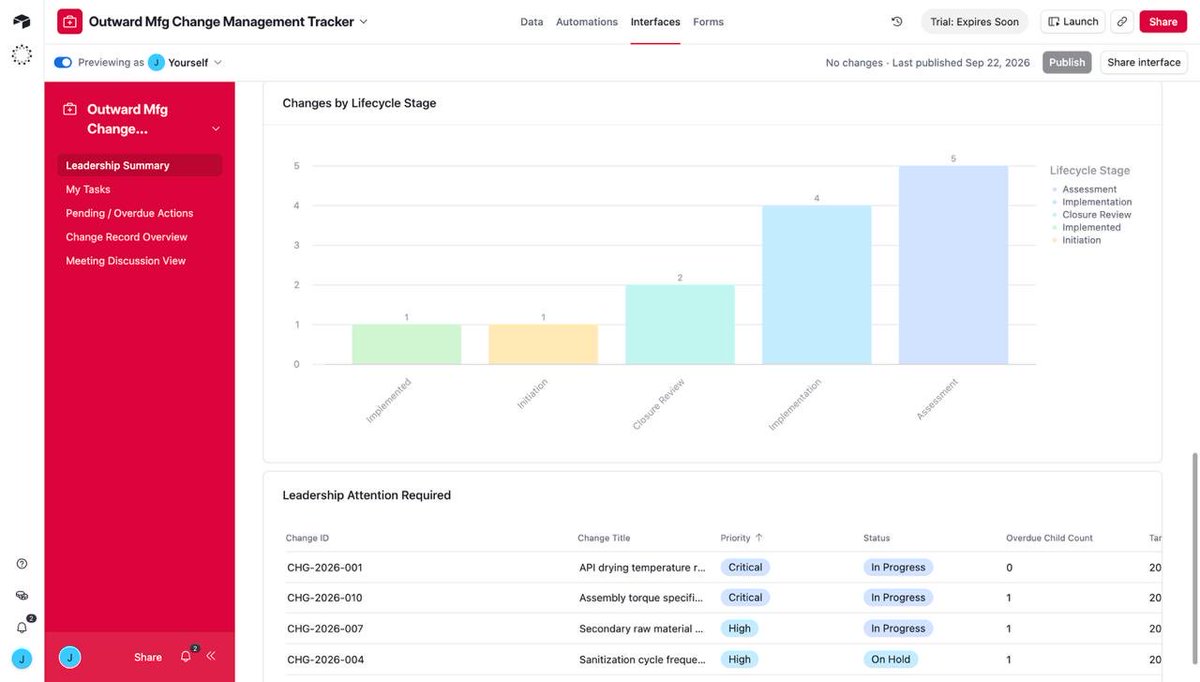This screenshot has width=1200, height=682.
Task: Switch to the Automations tab
Action: pos(587,22)
